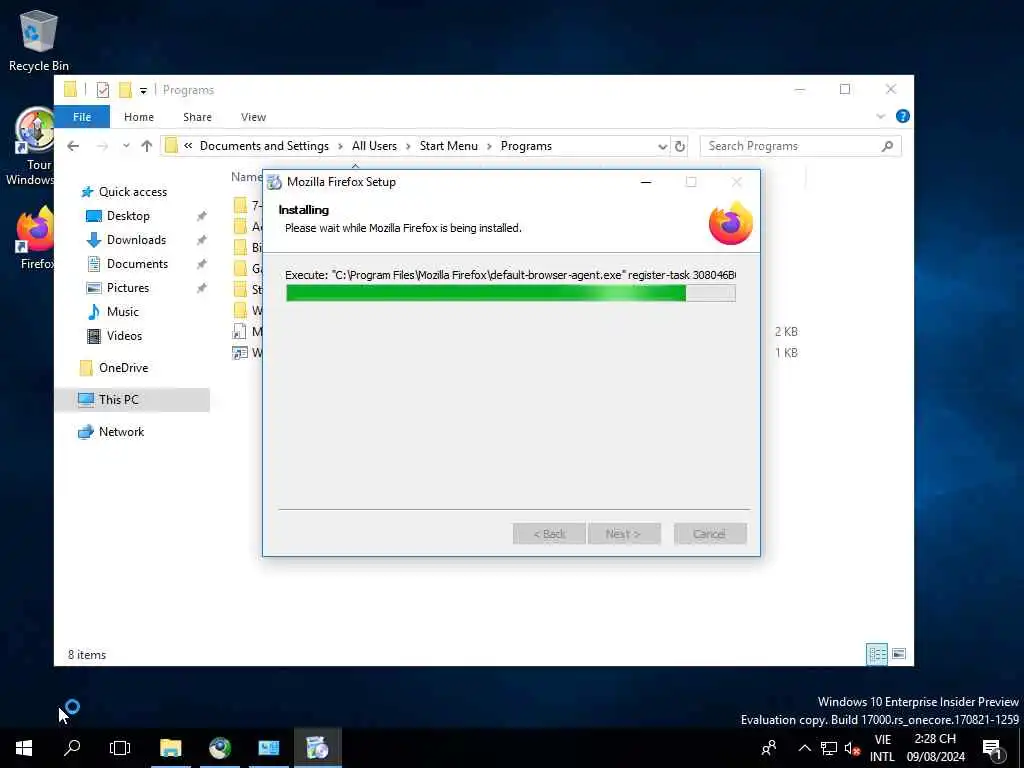The height and width of the screenshot is (768, 1024).
Task: Open Customize Quick Access Toolbar dropdown
Action: (x=143, y=91)
